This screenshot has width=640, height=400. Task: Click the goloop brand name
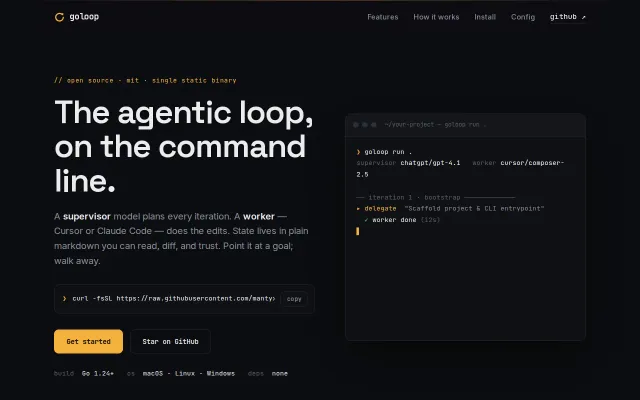click(x=84, y=17)
